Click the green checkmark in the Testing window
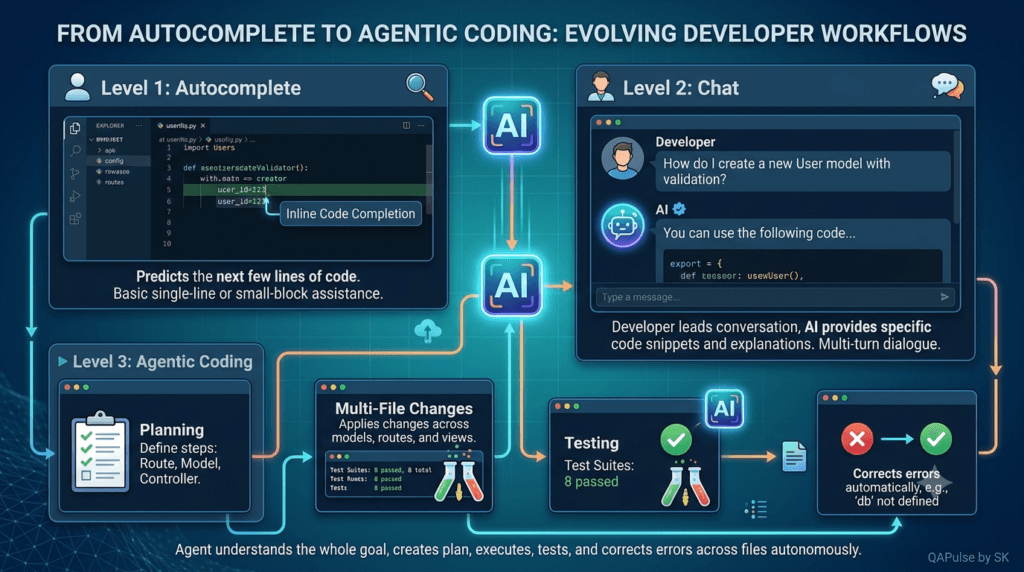This screenshot has height=572, width=1024. [x=676, y=439]
